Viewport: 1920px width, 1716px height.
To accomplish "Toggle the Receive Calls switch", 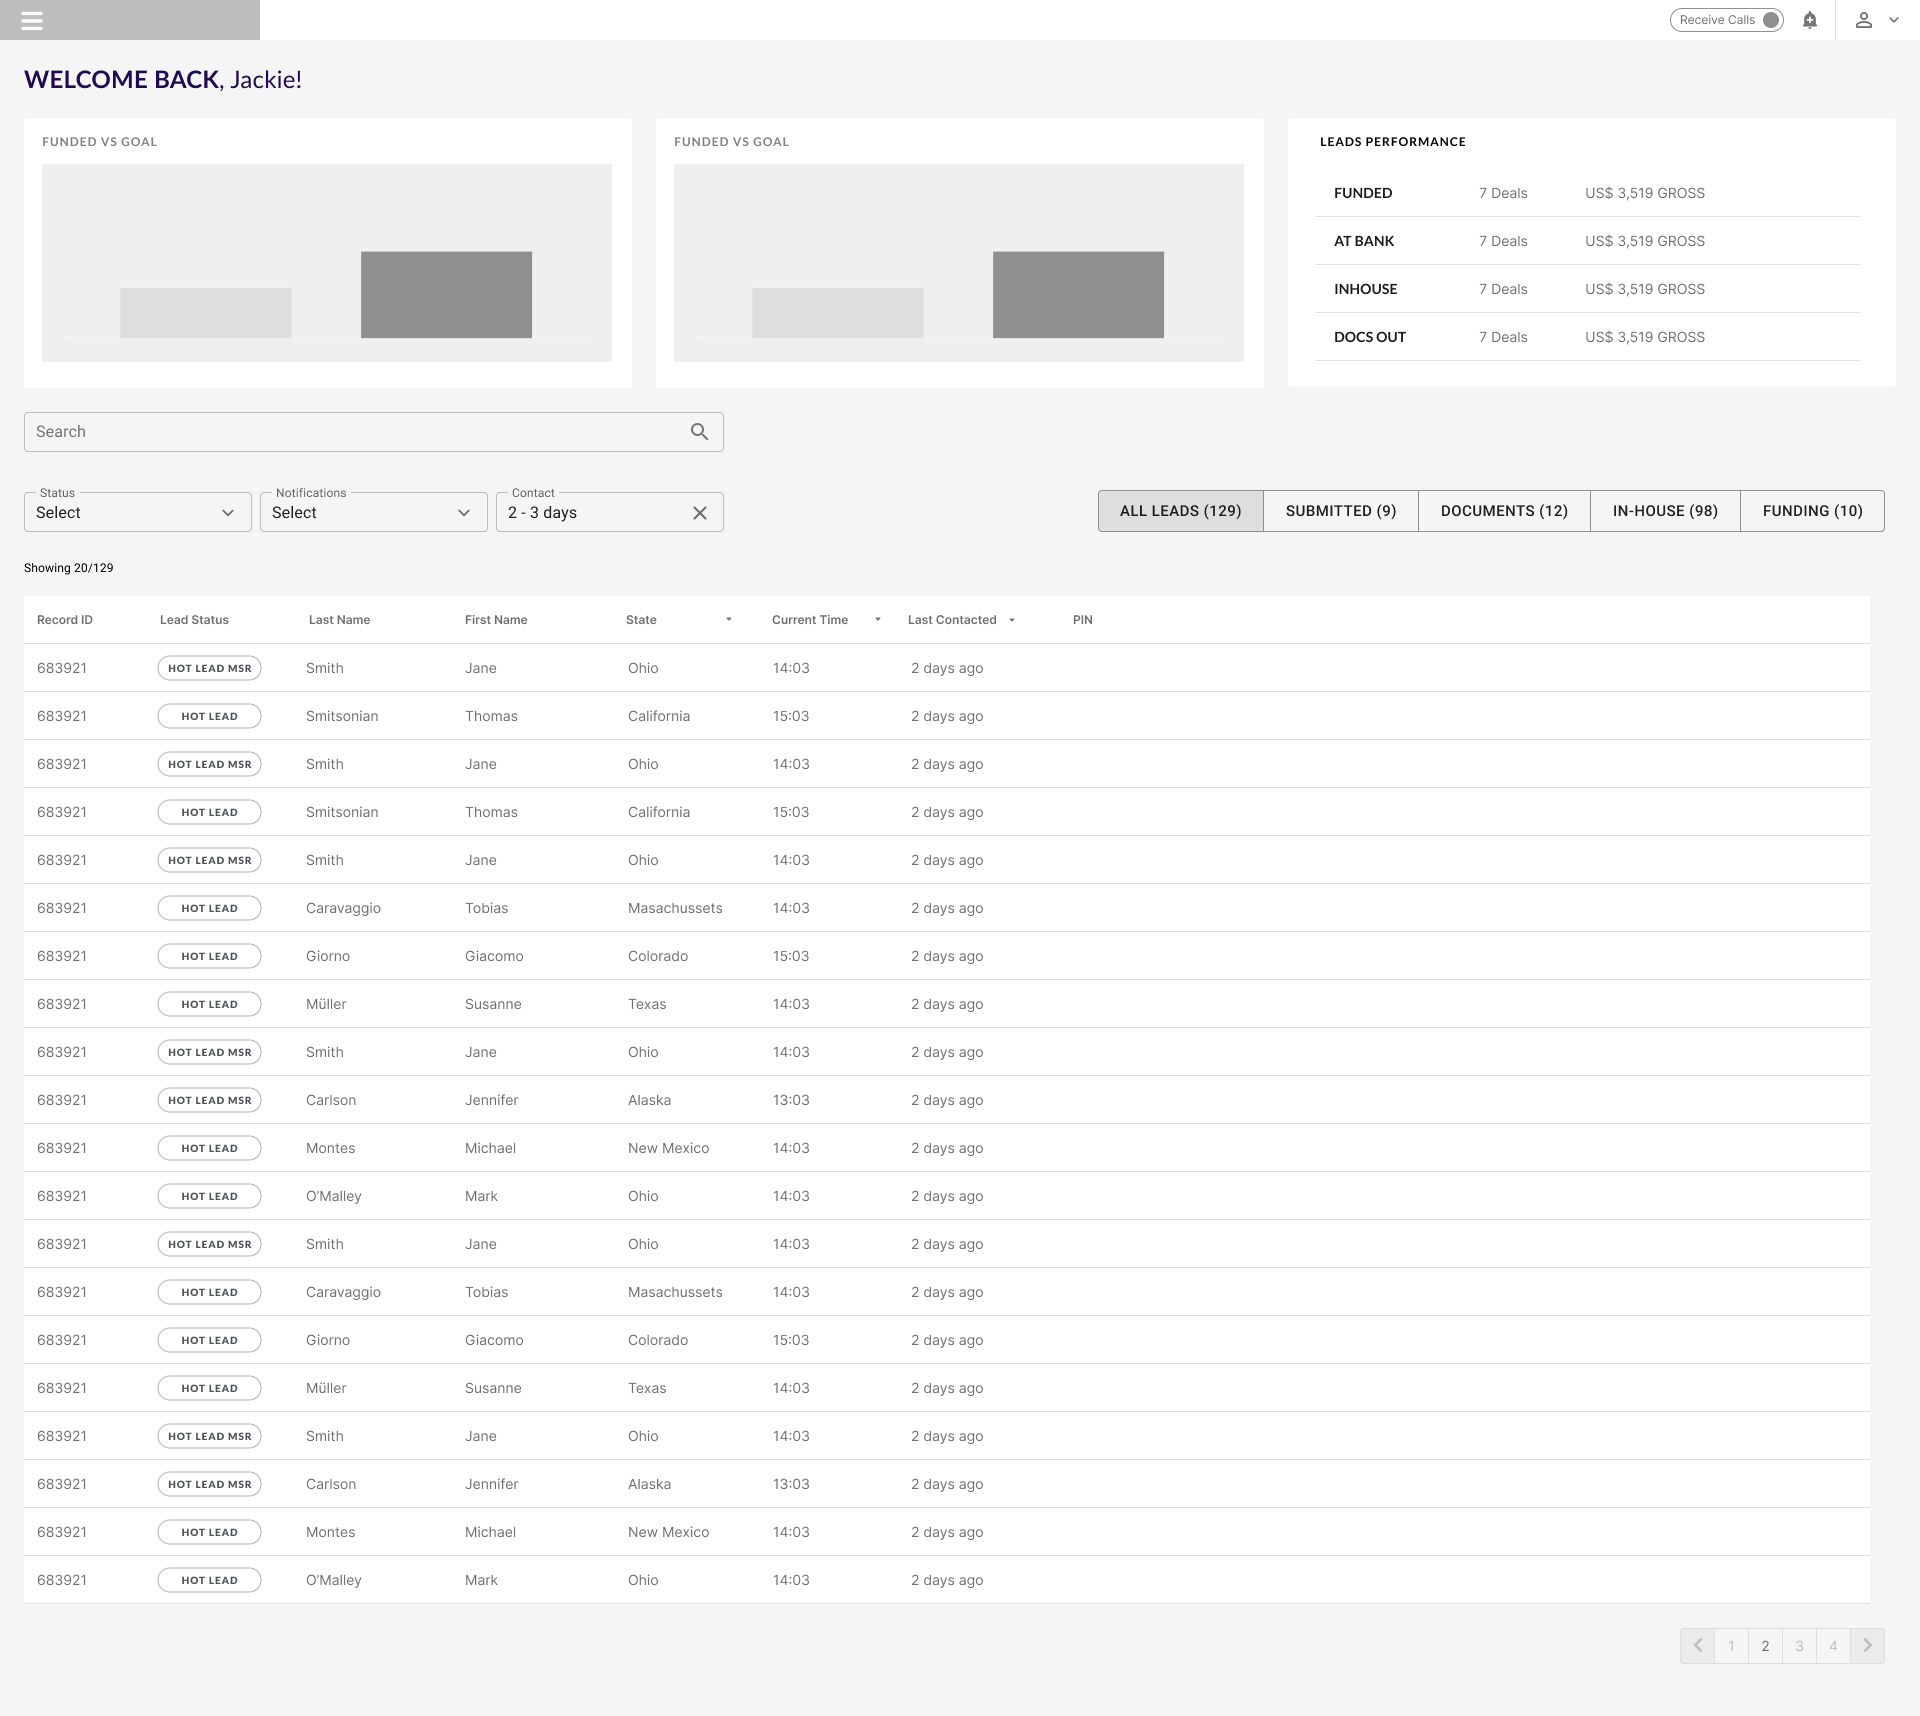I will [x=1770, y=20].
